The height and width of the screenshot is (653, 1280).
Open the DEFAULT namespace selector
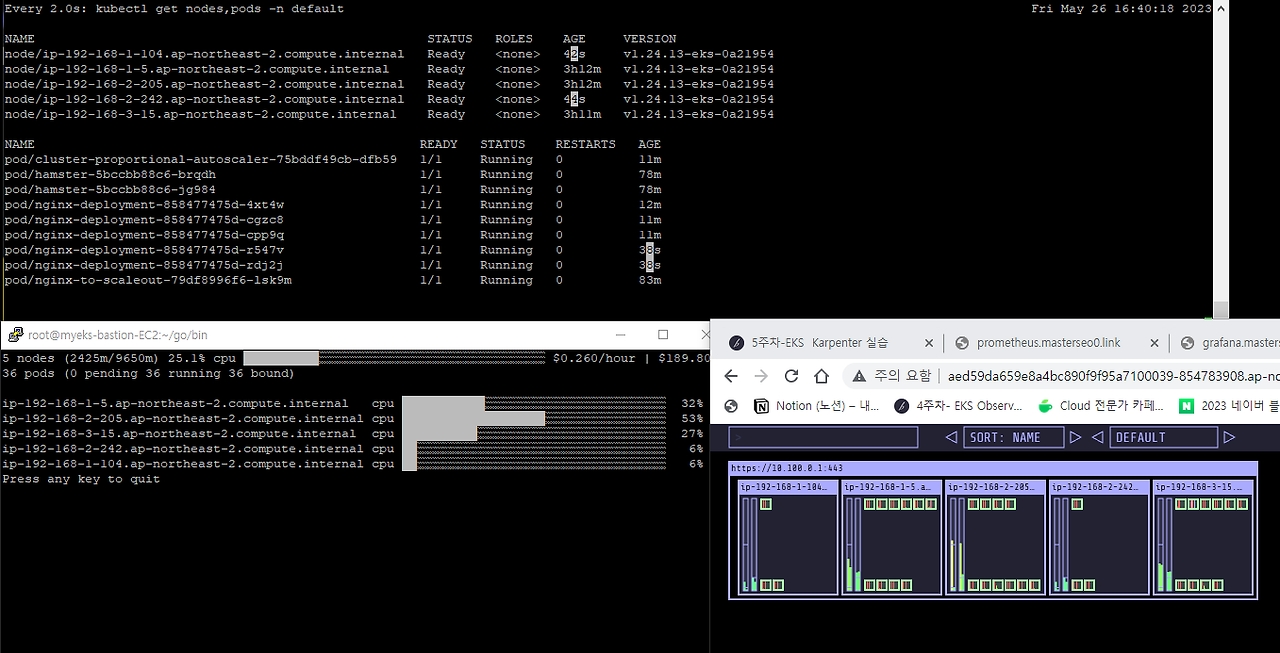click(x=1163, y=437)
